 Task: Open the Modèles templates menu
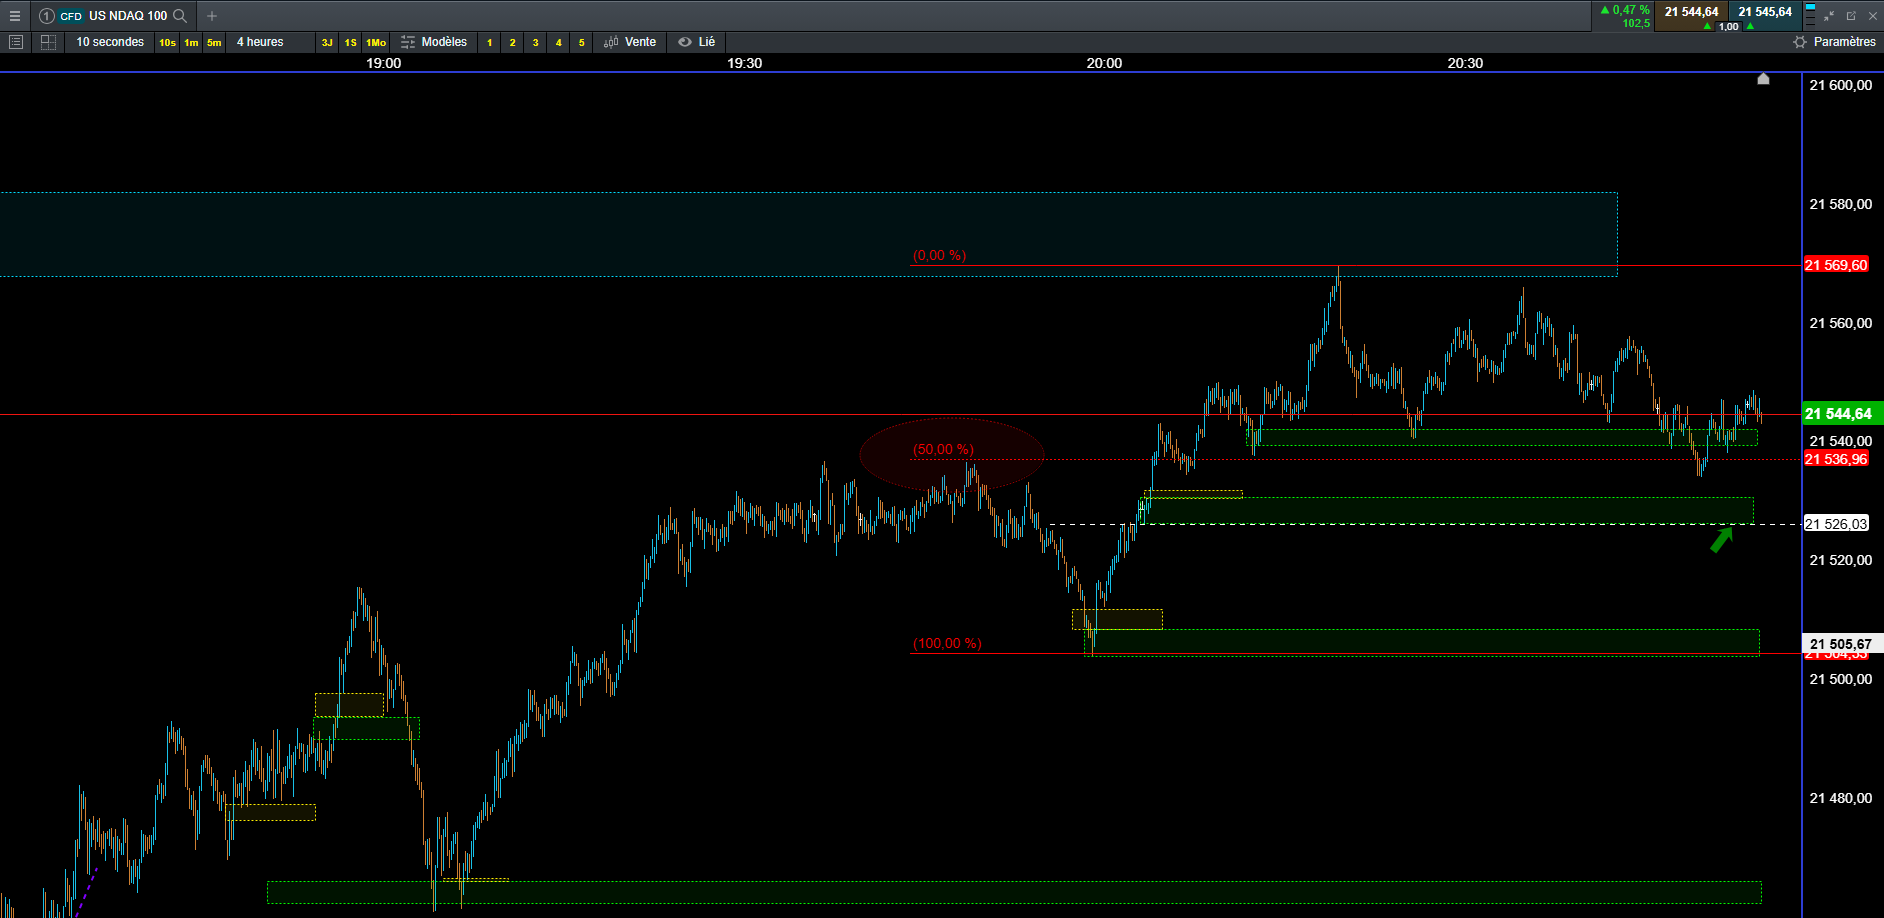(x=434, y=42)
